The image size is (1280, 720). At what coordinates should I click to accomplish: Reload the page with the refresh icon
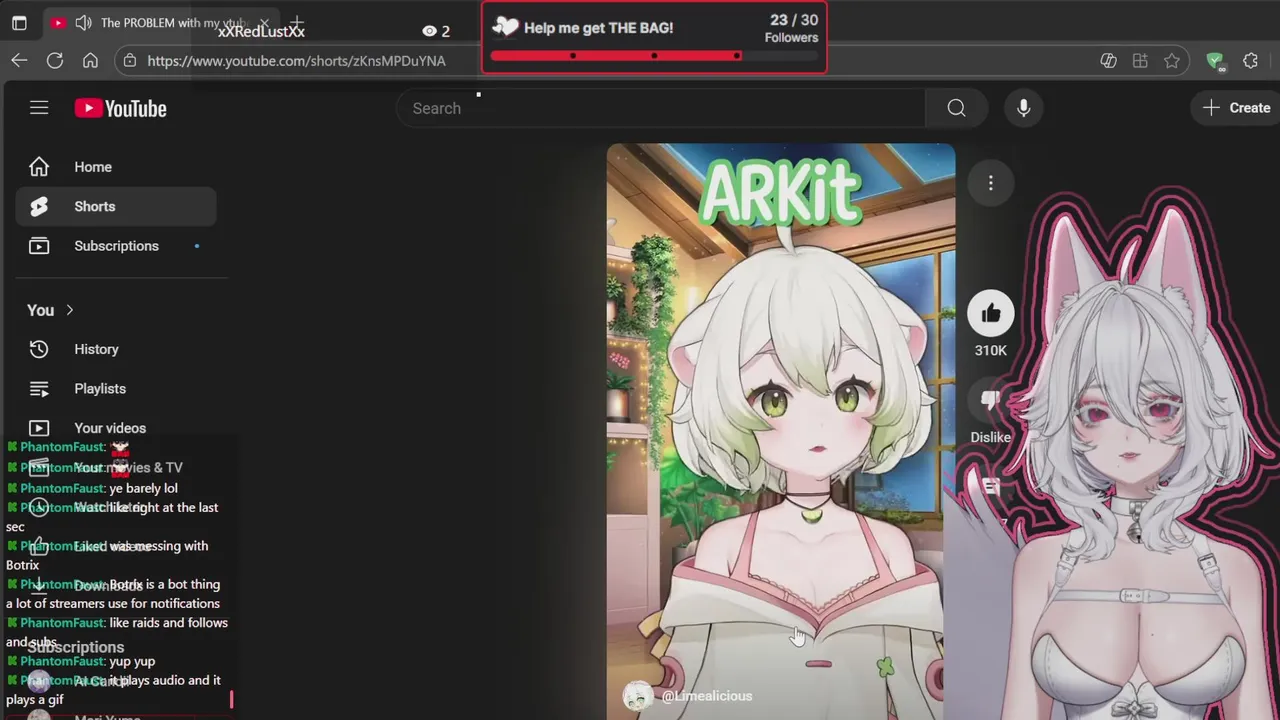[x=55, y=61]
